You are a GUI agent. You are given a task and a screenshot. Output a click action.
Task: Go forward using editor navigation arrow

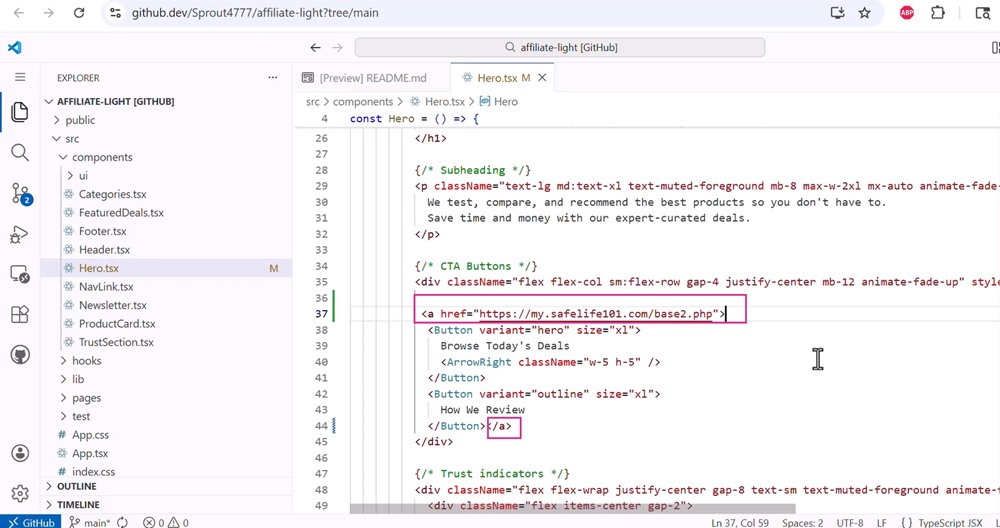337,47
